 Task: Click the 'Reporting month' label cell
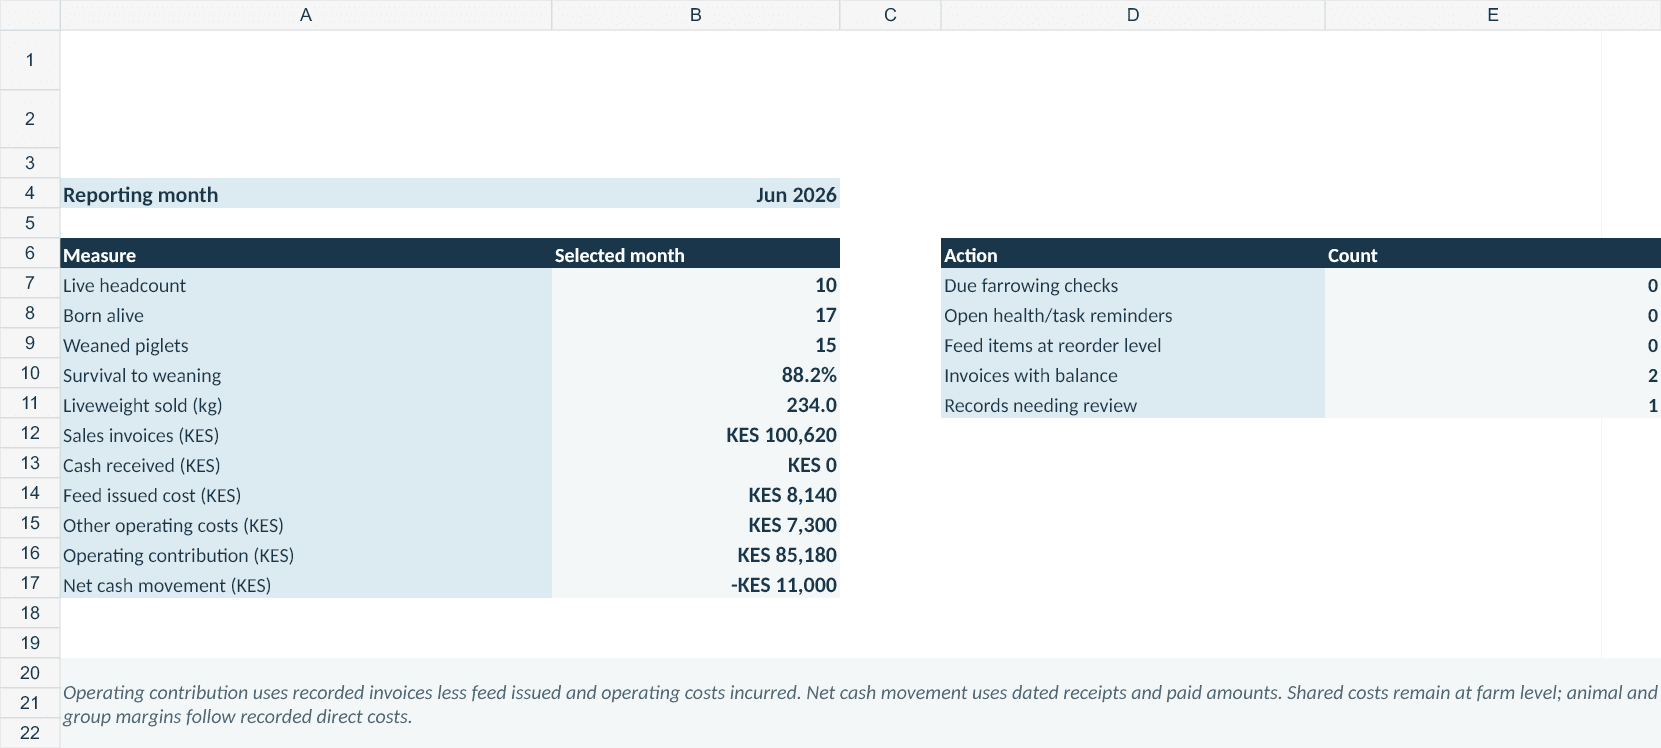306,193
